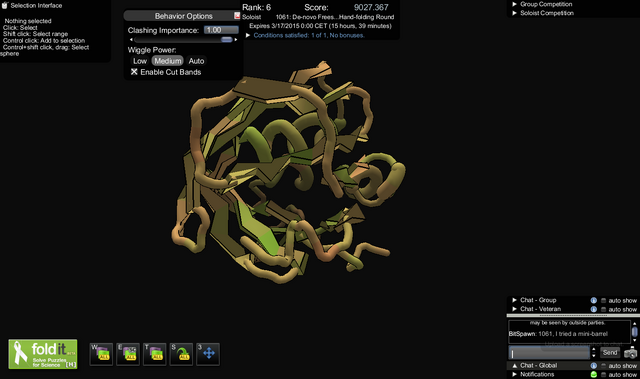Set Wiggle Power to Medium
The width and height of the screenshot is (640, 379).
(x=168, y=61)
